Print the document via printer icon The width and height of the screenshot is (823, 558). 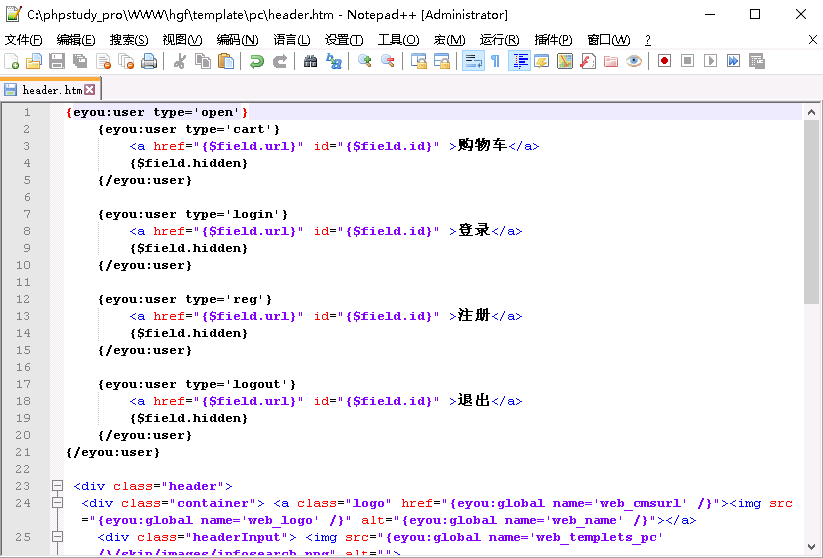coord(149,61)
